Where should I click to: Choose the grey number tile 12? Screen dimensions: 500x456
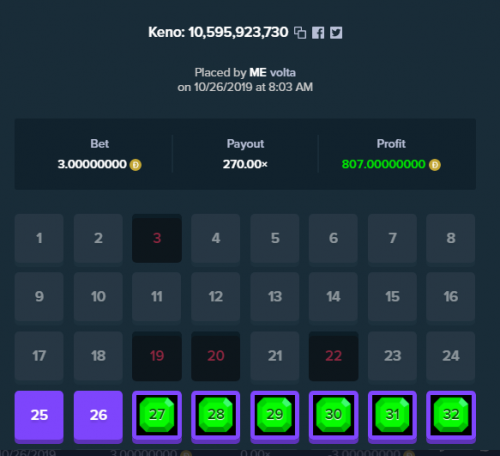click(x=216, y=297)
